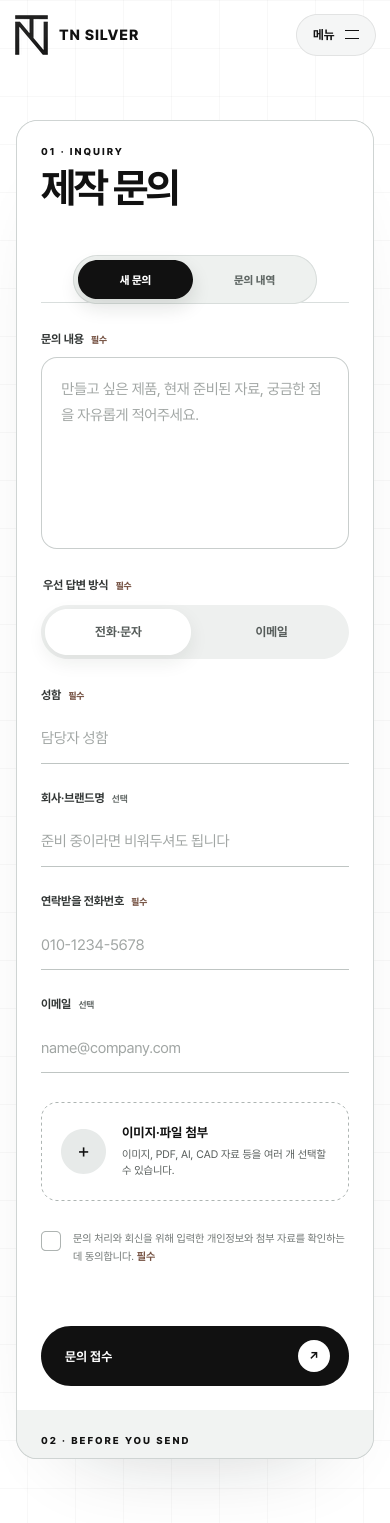Viewport: 390px width, 1523px height.
Task: Check the personal information consent checkbox
Action: [51, 1241]
